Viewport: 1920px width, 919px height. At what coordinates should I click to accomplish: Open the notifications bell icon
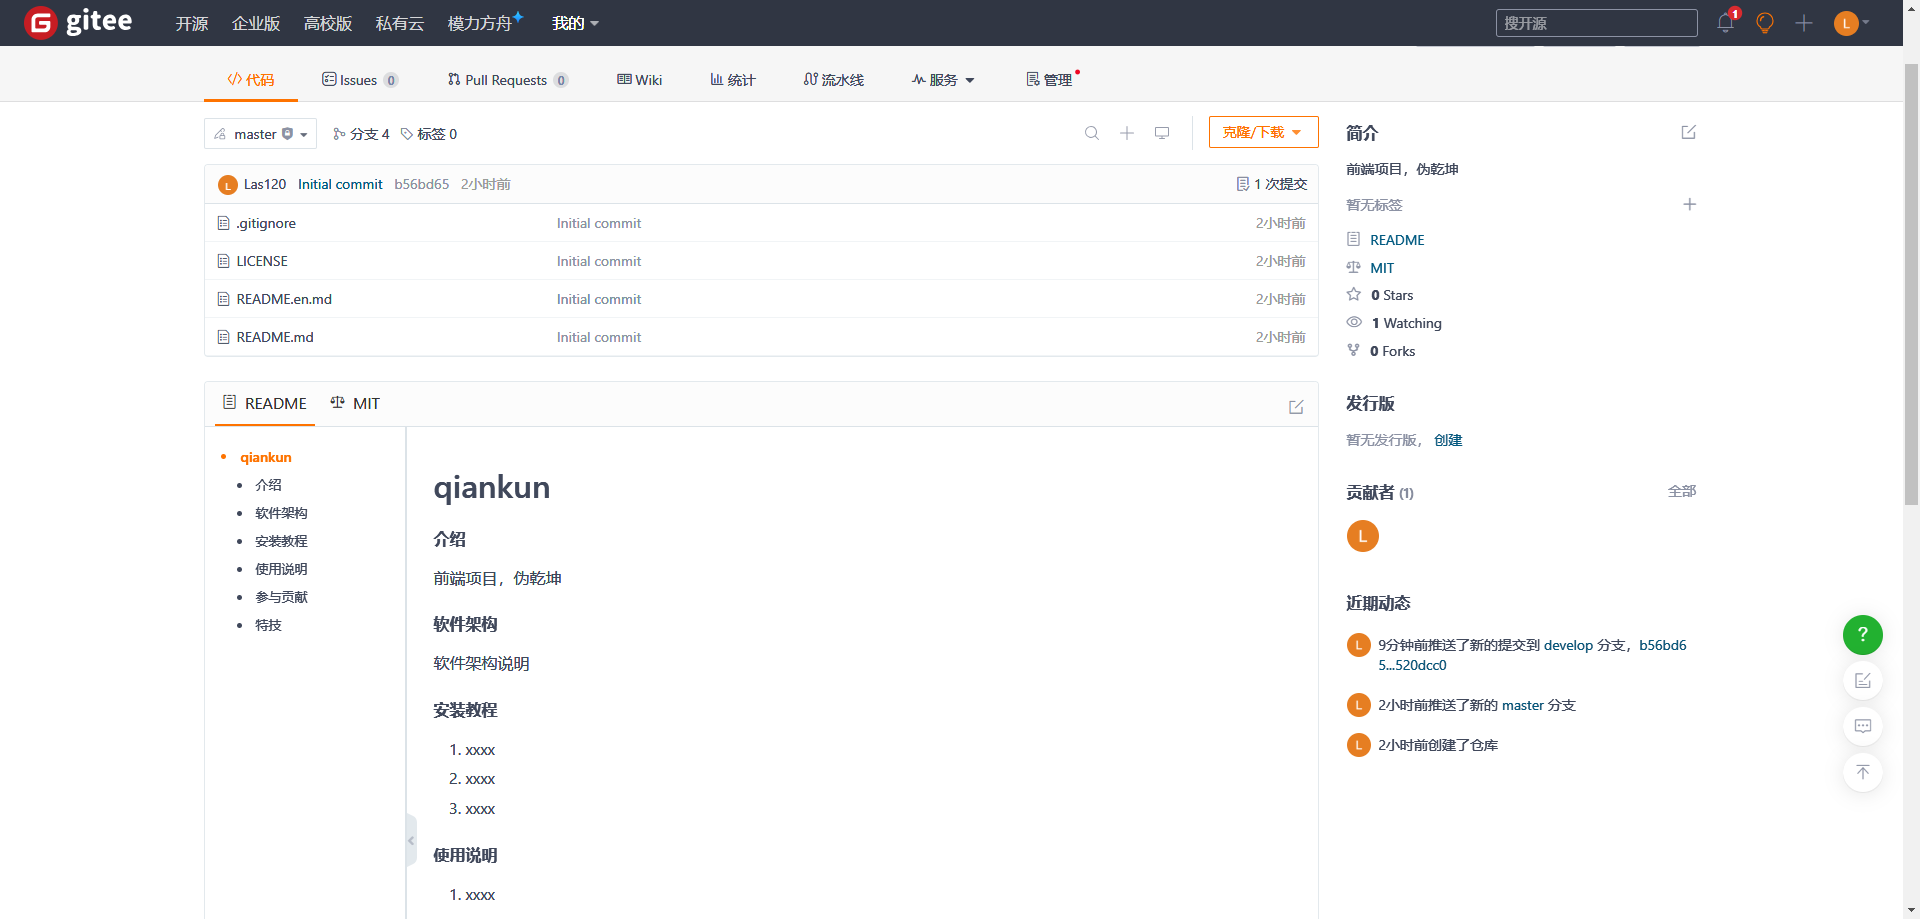pos(1725,23)
